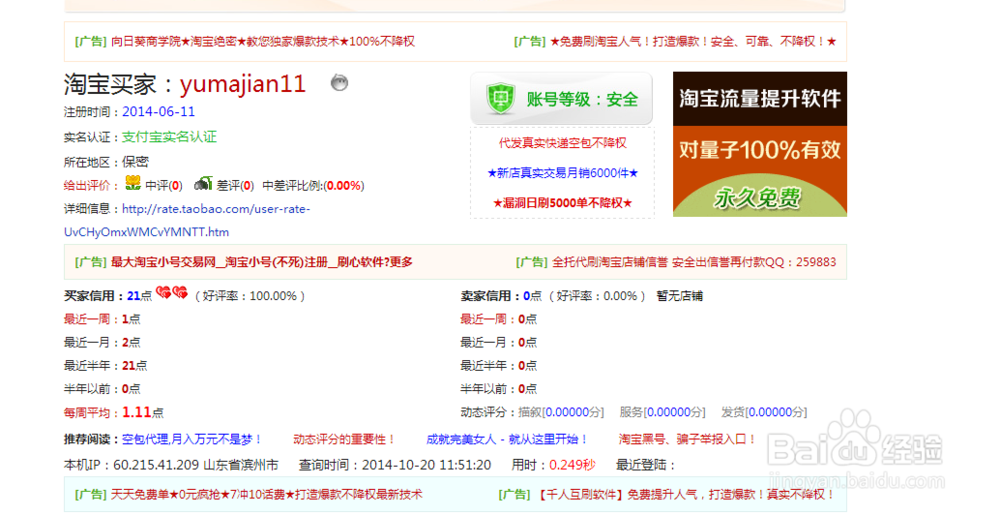
Task: Click the buyer 最近一月：2点 row
Action: click(102, 342)
